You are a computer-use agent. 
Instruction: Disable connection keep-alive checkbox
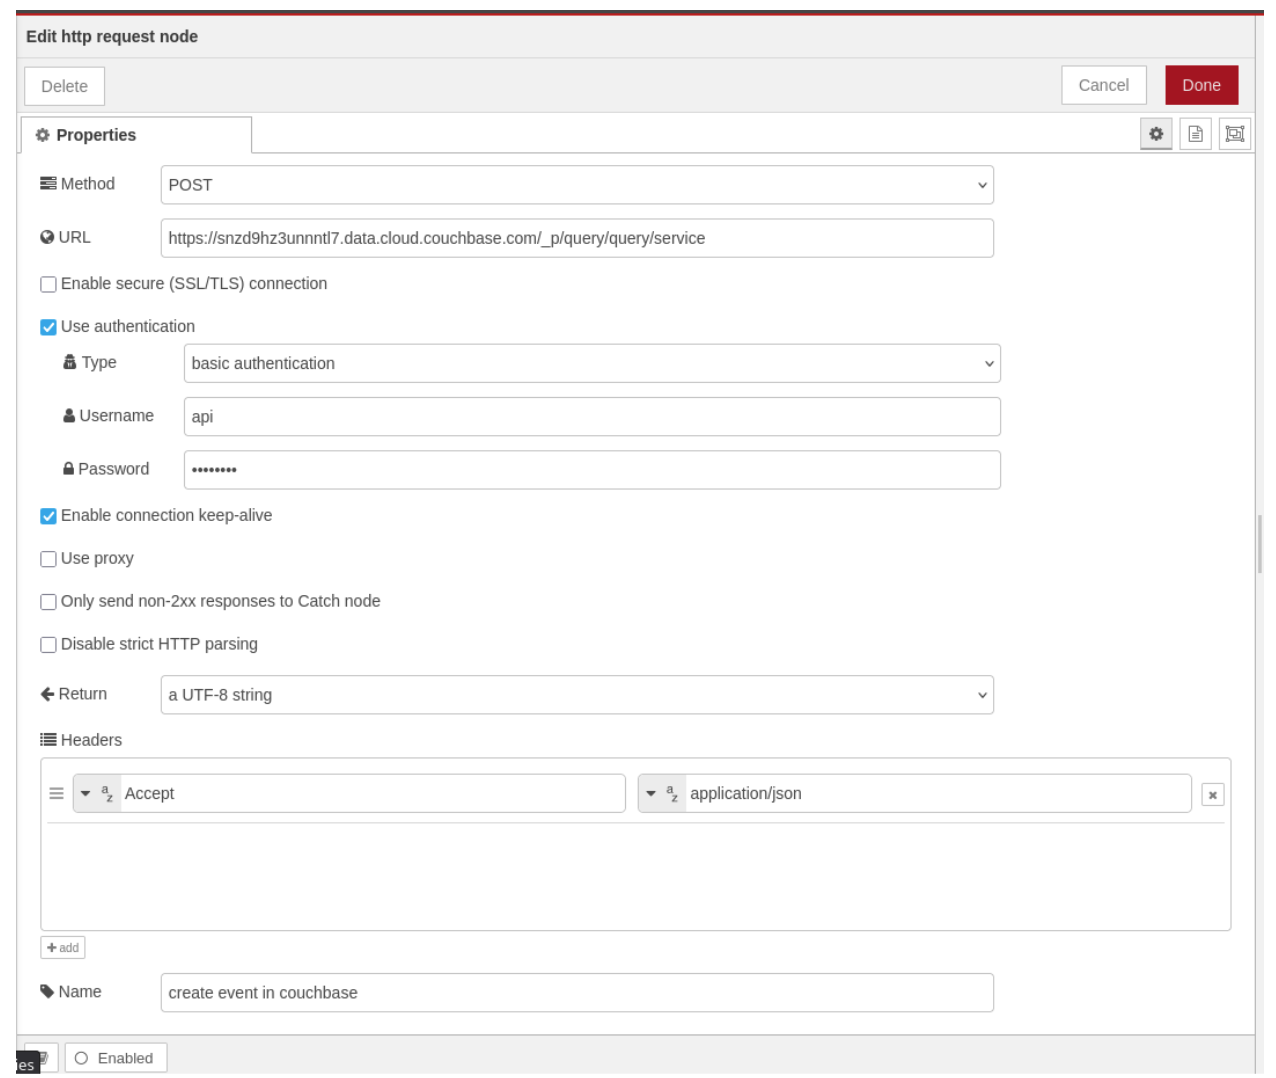pyautogui.click(x=48, y=516)
